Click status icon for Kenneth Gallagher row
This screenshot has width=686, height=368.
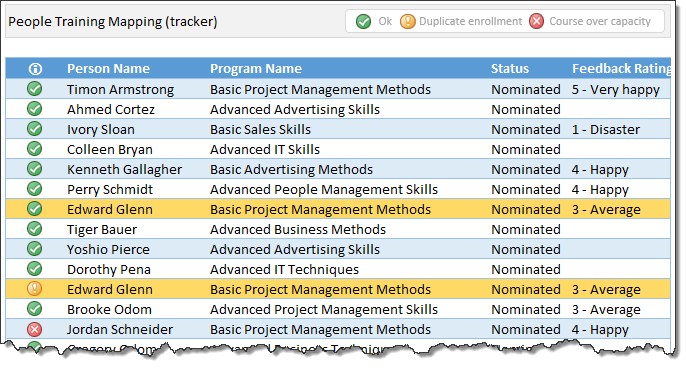click(35, 169)
